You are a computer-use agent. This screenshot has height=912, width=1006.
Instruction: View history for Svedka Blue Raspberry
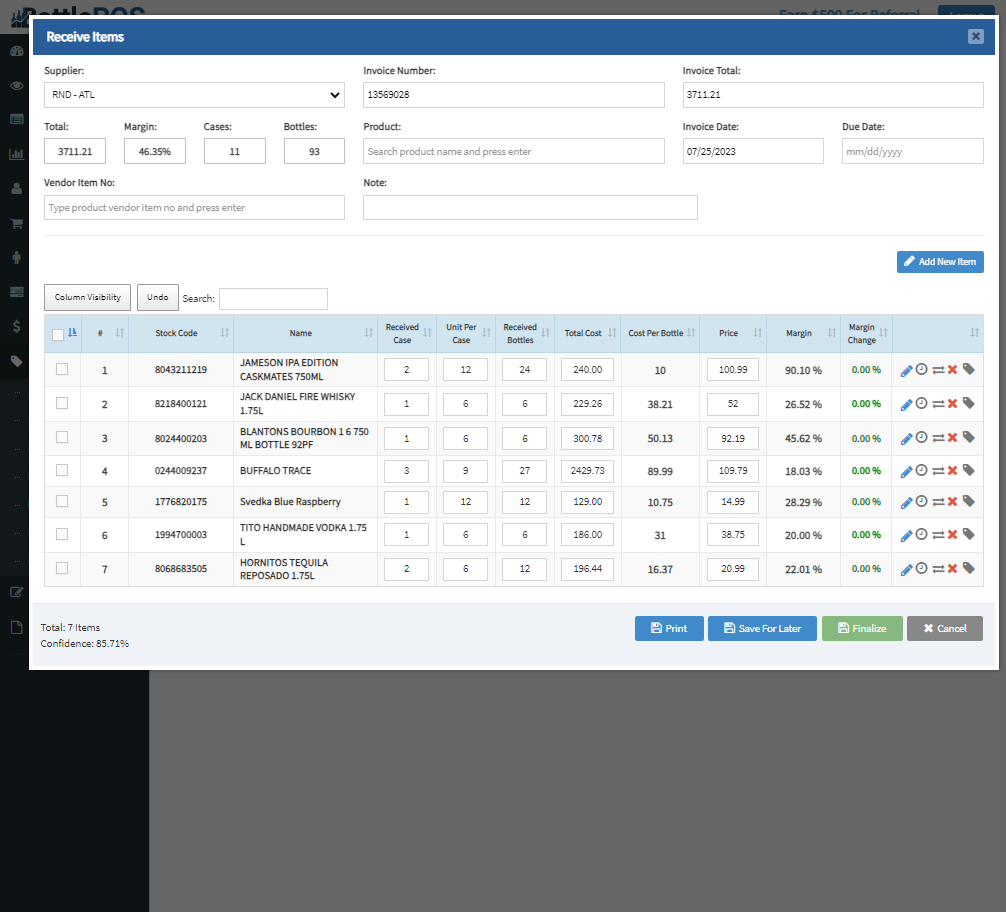(920, 501)
